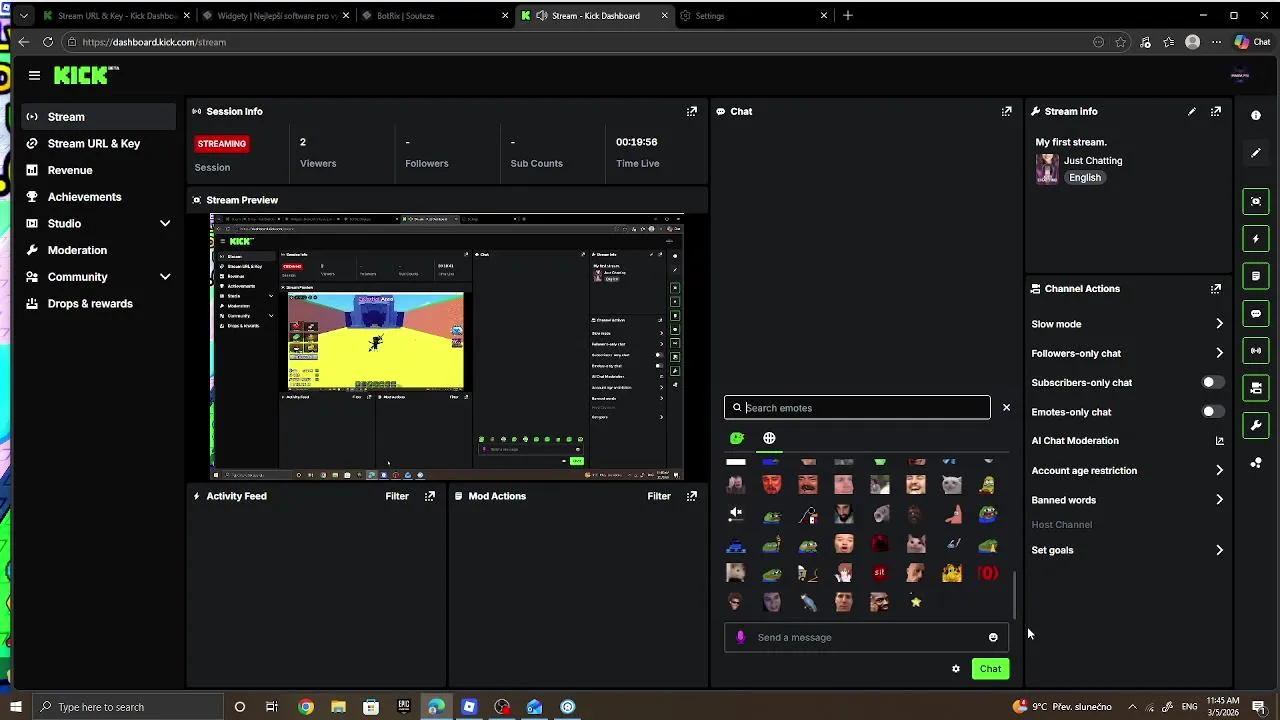Toggle the chat bubble widget in right rail
Image resolution: width=1280 pixels, height=720 pixels.
pos(1256,313)
